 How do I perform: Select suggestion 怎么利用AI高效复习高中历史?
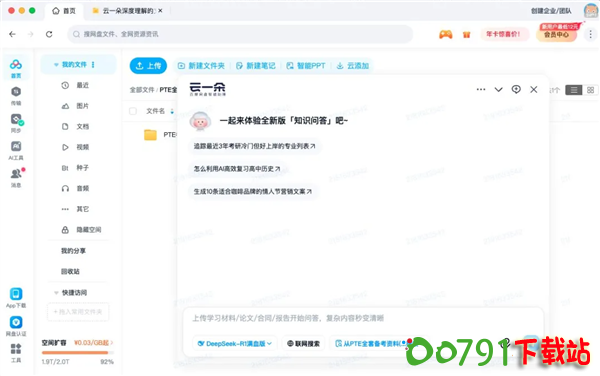(237, 169)
